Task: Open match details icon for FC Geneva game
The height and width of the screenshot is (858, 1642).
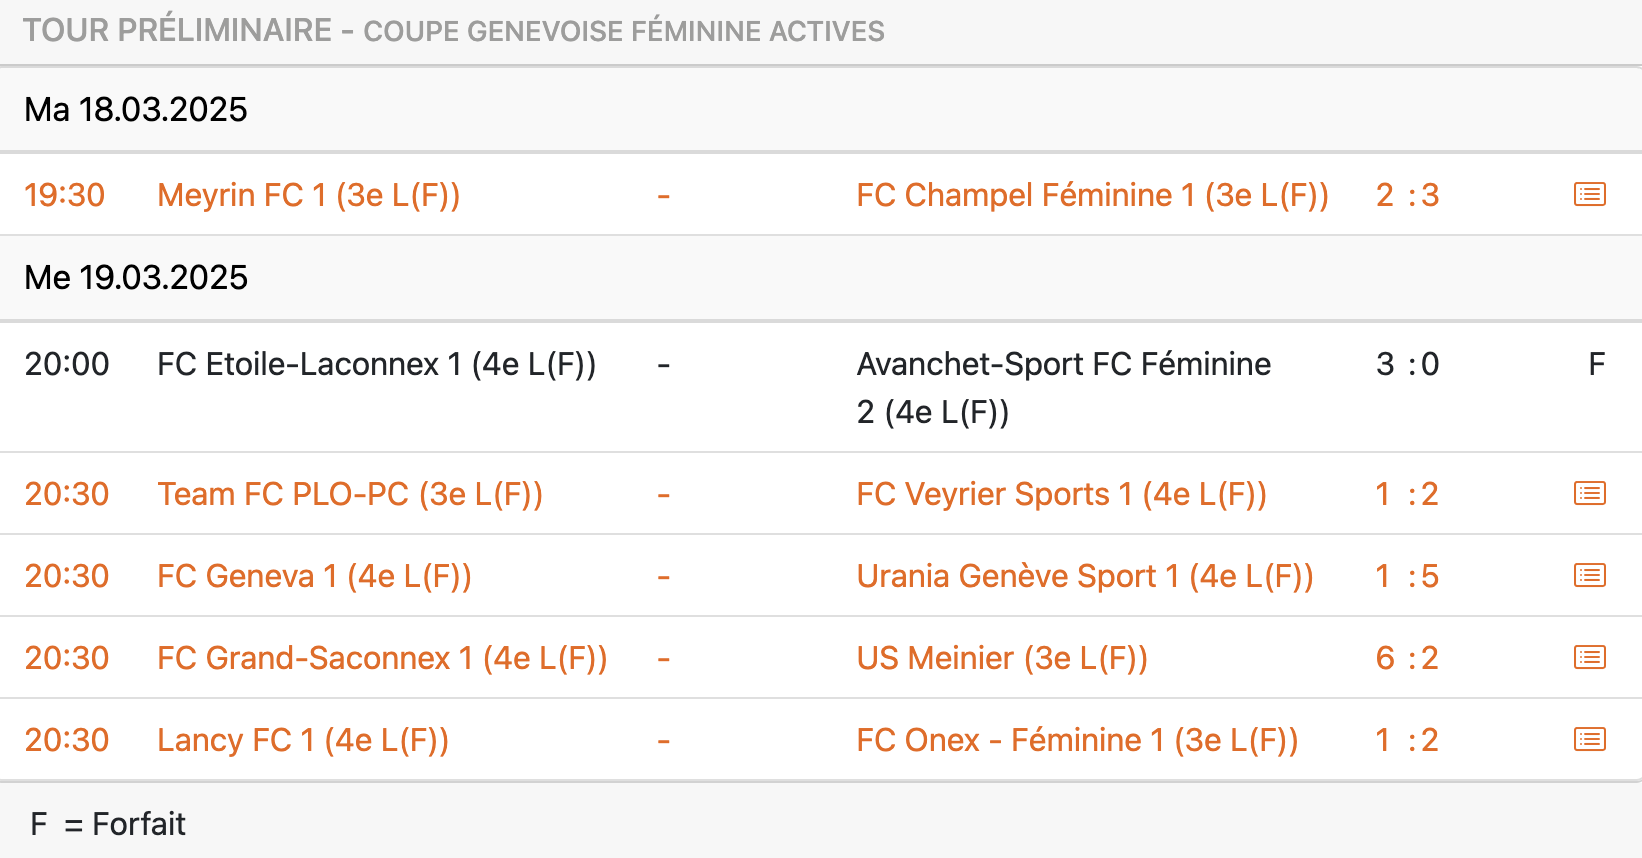Action: coord(1589,575)
